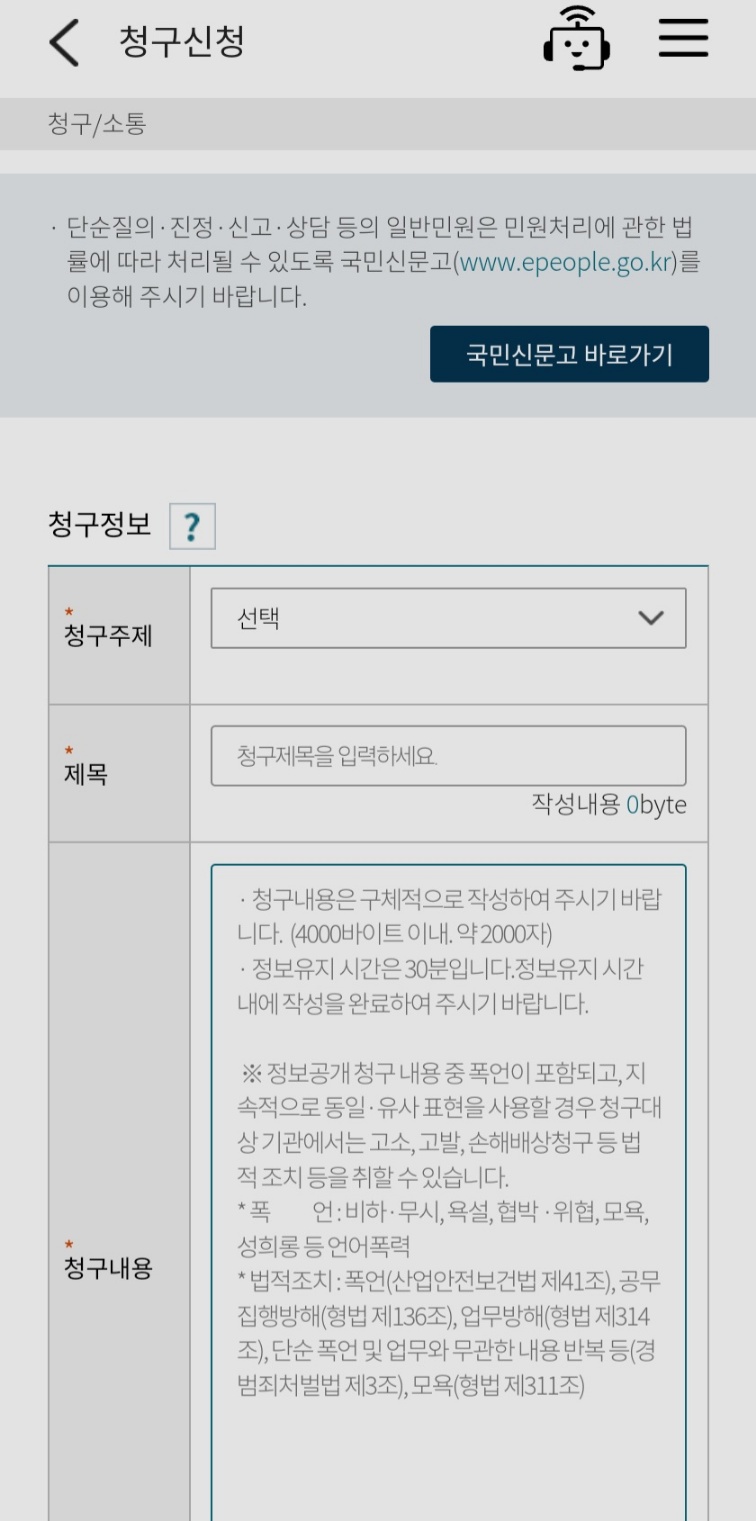Open the hamburger menu
756x1521 pixels.
point(683,41)
